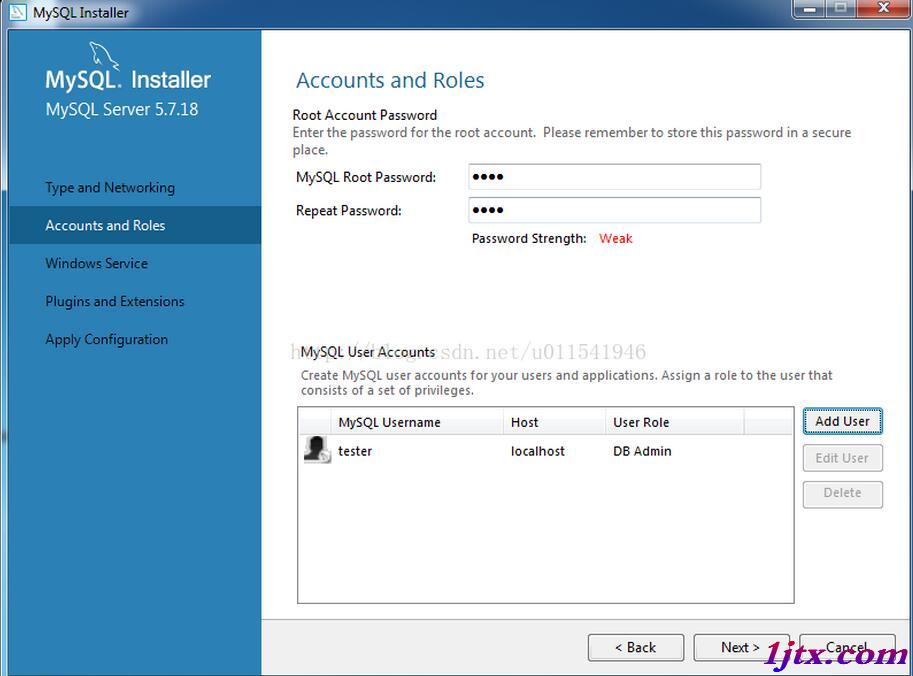Click into the Repeat Password field
The image size is (913, 676).
click(x=614, y=210)
